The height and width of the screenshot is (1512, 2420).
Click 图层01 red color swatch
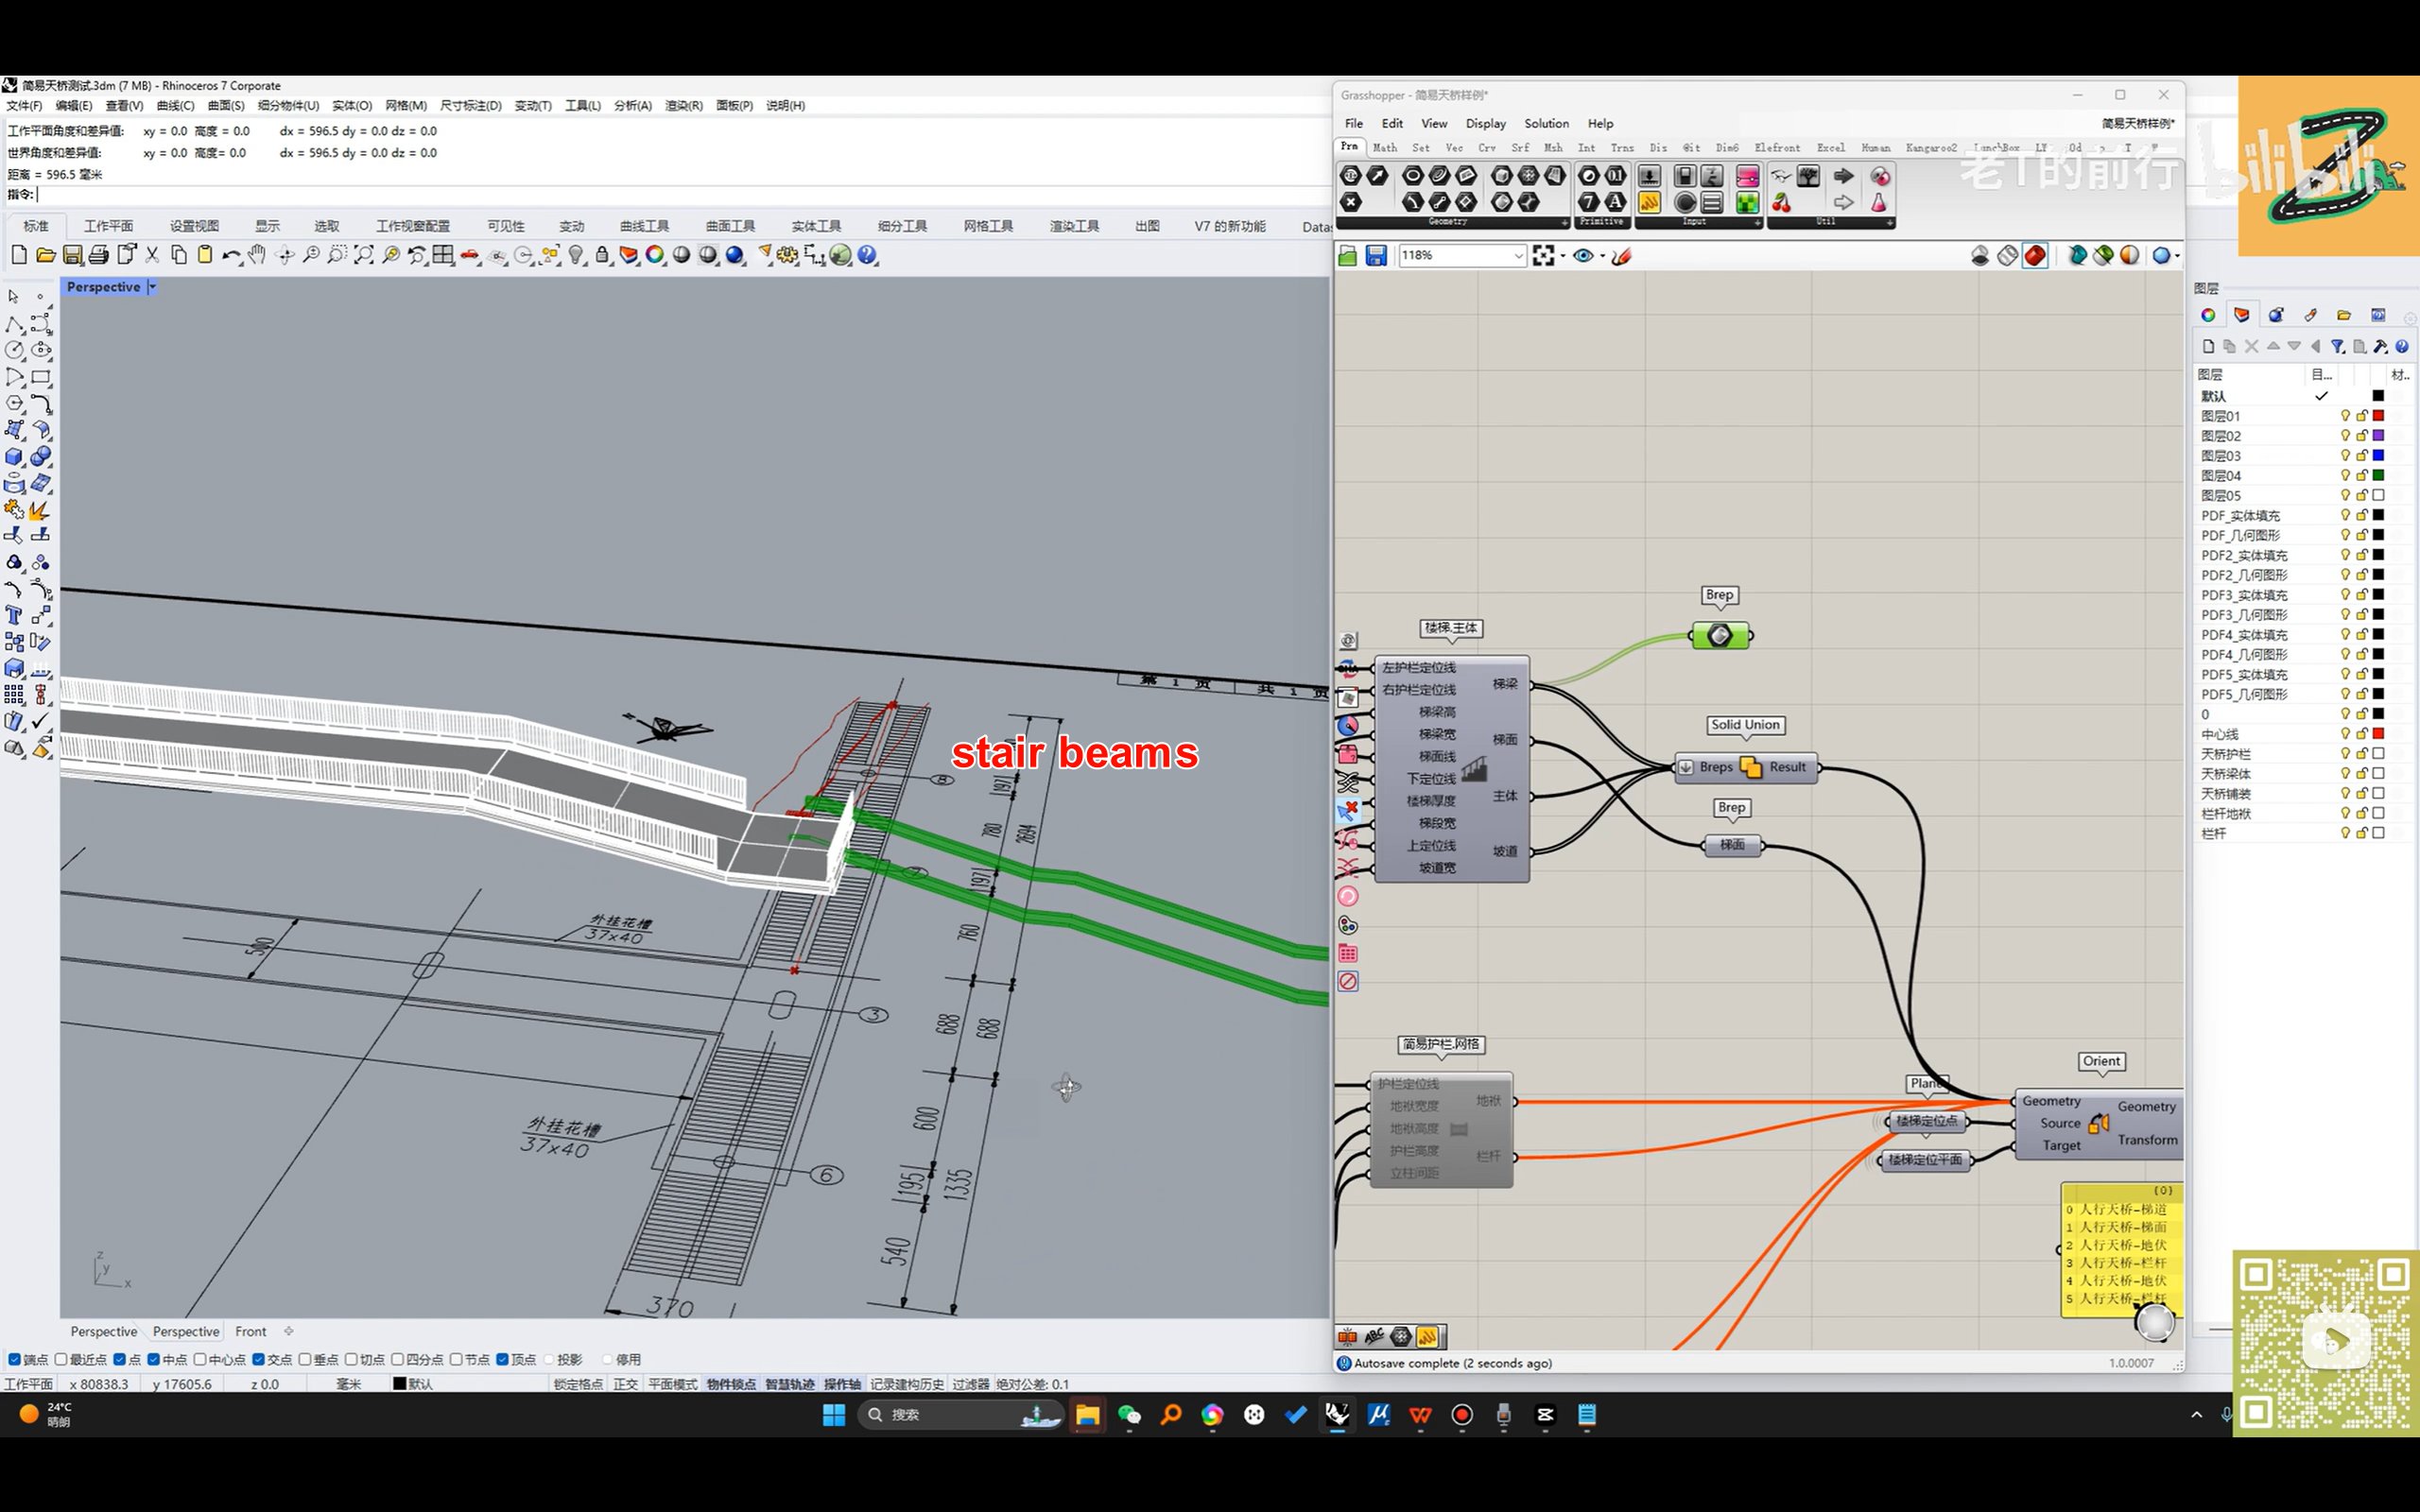coord(2378,416)
